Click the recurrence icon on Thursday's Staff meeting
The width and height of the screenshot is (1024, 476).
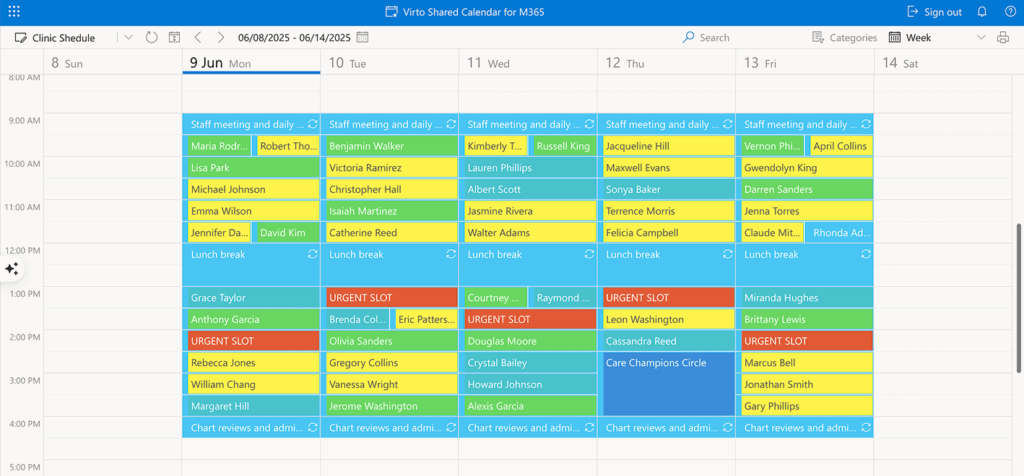[728, 124]
